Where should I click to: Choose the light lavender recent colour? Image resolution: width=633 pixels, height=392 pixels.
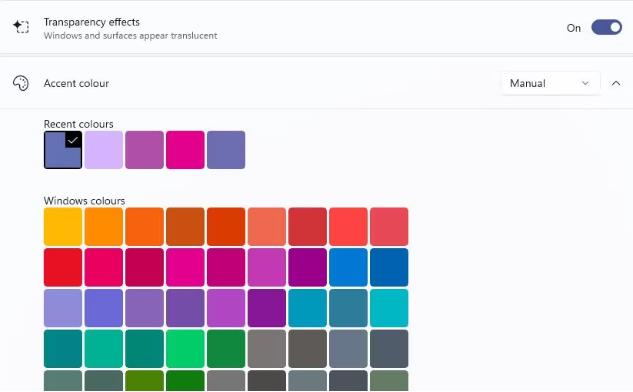pos(104,150)
